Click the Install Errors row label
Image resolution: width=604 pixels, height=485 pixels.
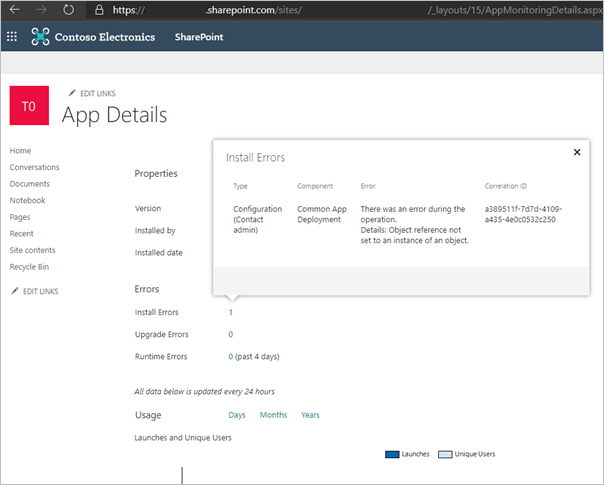click(x=156, y=312)
